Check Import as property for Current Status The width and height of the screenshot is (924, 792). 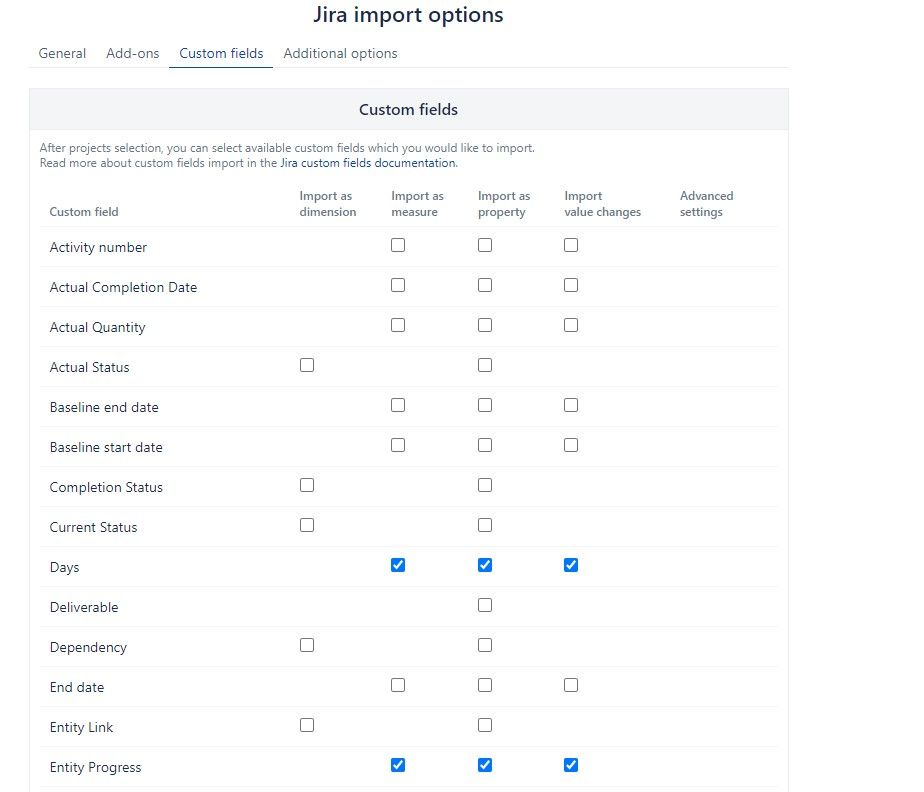(x=485, y=525)
